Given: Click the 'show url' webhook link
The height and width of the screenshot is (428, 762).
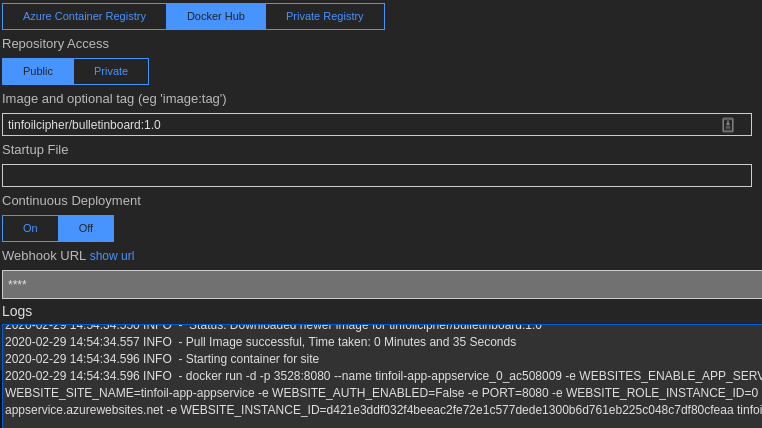Looking at the screenshot, I should click(112, 256).
